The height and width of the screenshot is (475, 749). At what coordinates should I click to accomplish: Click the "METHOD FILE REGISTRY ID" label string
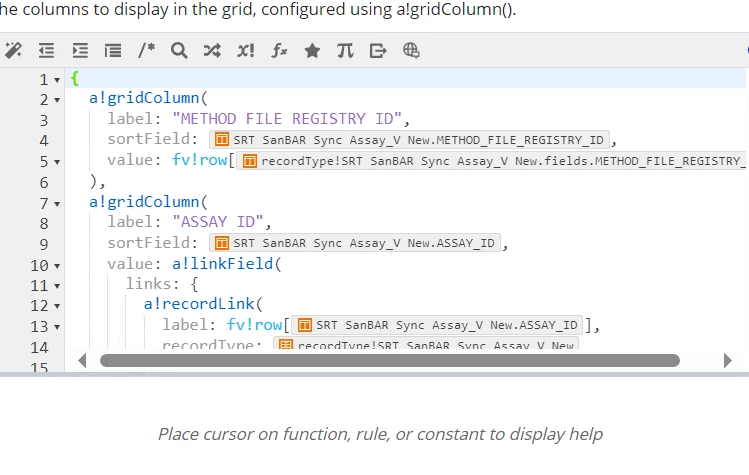287,119
